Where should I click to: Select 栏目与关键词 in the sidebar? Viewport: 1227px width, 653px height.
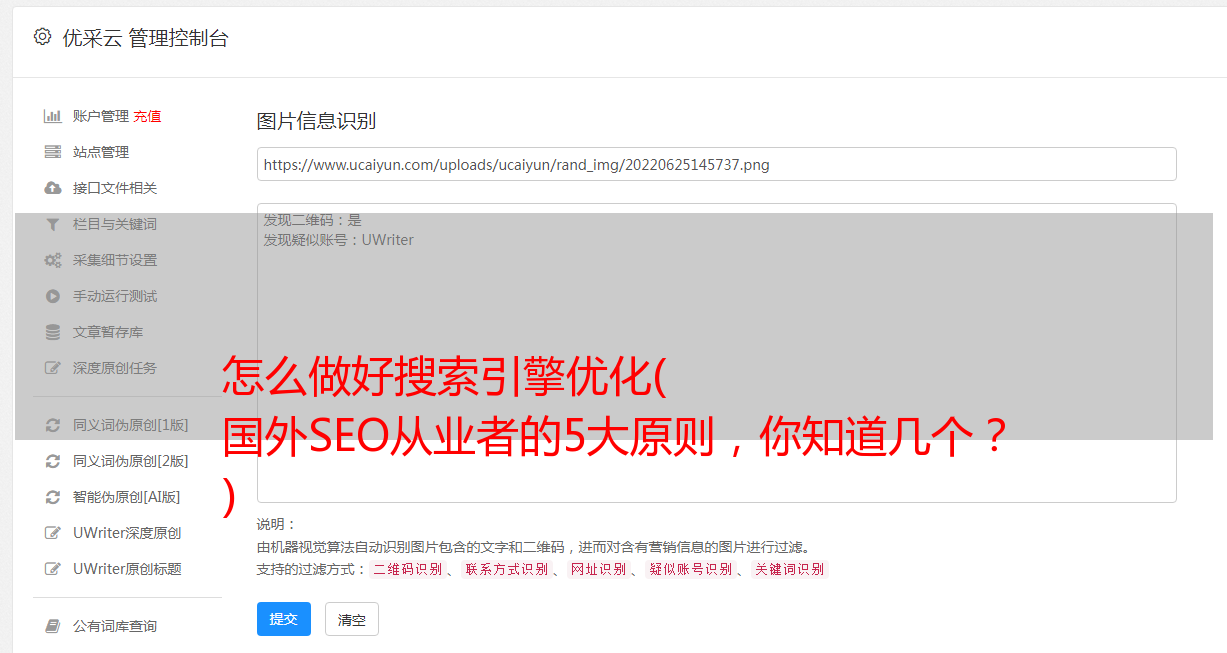tap(115, 224)
